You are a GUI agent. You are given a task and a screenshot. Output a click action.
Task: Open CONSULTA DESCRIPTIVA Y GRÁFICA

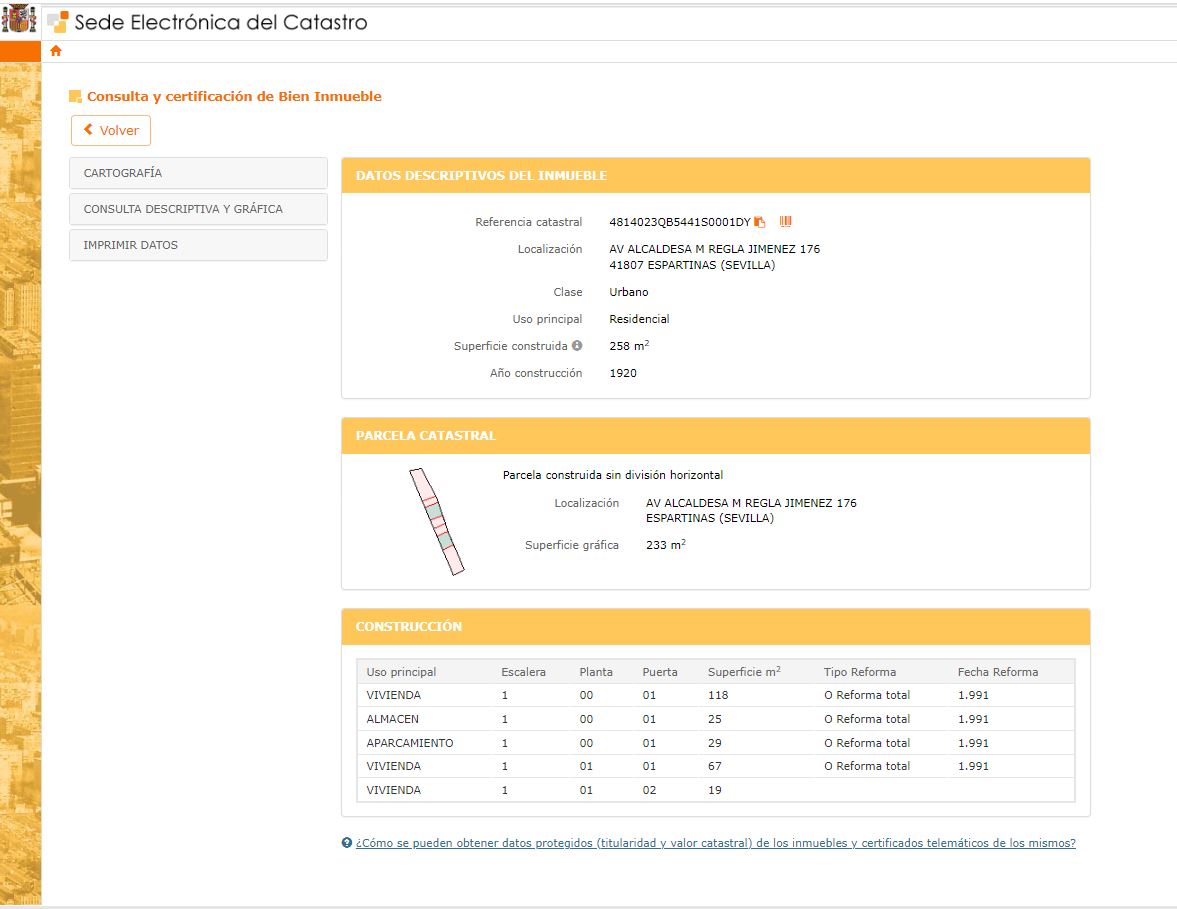(198, 209)
